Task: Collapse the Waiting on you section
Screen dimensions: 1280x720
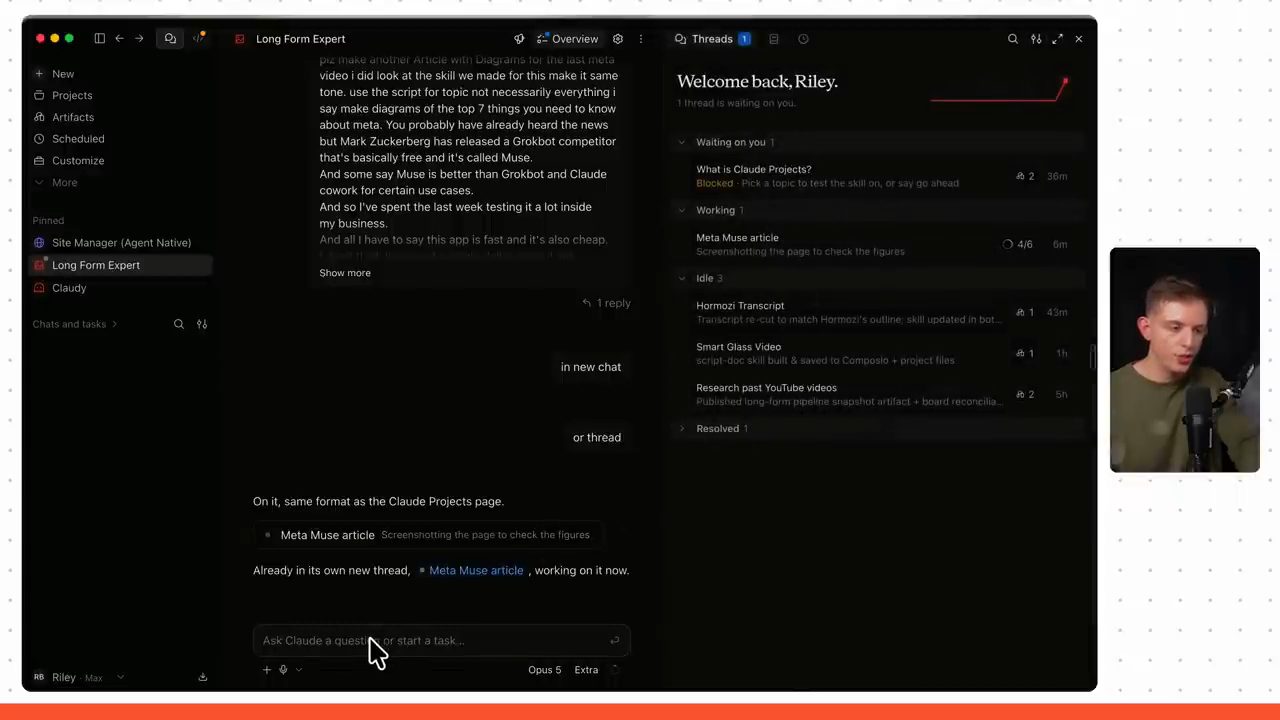Action: pyautogui.click(x=682, y=142)
